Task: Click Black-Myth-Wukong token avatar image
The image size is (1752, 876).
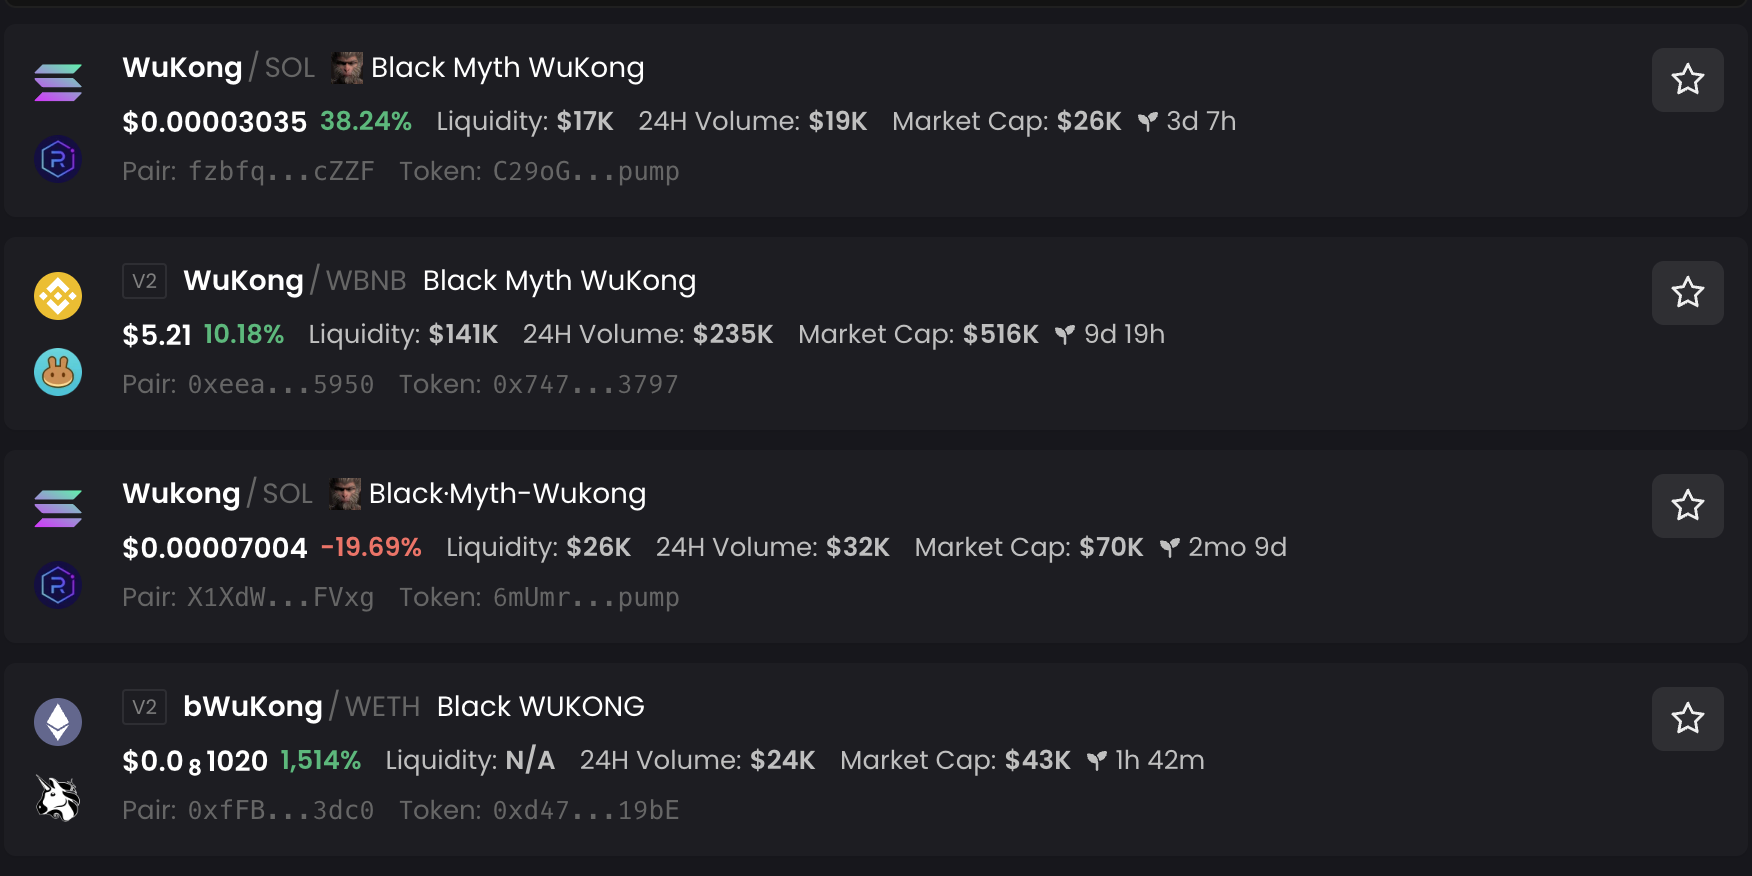Action: (x=345, y=494)
